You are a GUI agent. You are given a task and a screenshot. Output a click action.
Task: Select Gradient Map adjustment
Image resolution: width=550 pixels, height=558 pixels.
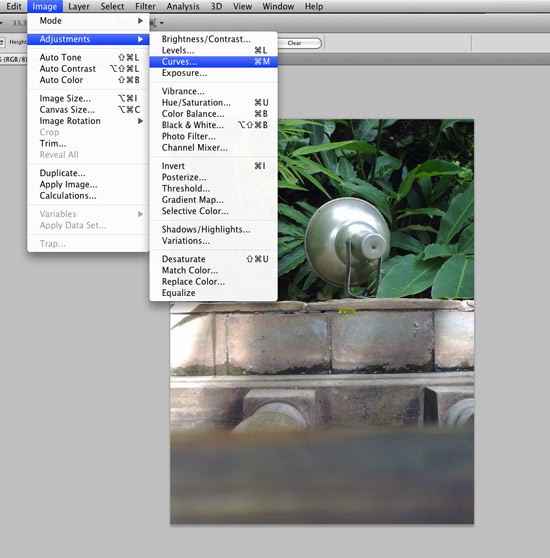click(213, 200)
